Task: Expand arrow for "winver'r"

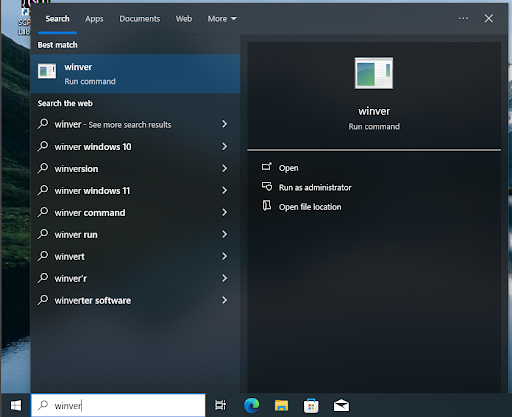Action: (x=225, y=278)
